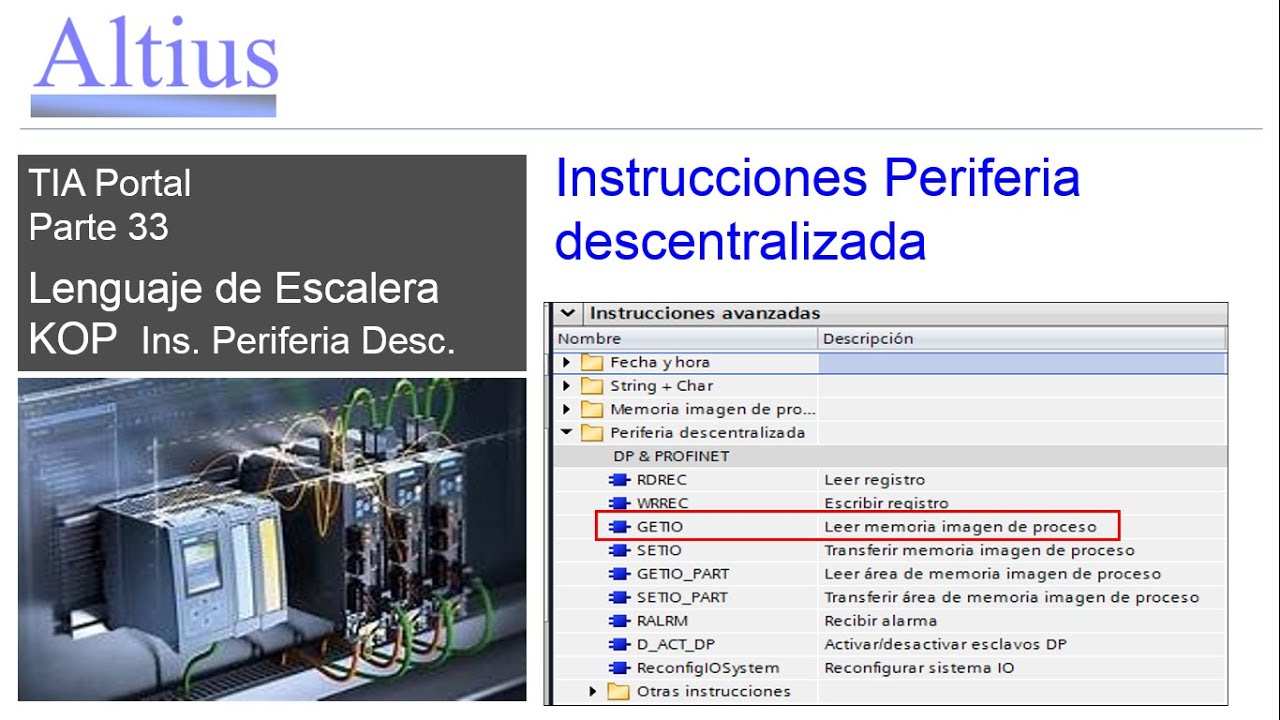
Task: Select the WRREC instruction name
Action: pos(663,503)
